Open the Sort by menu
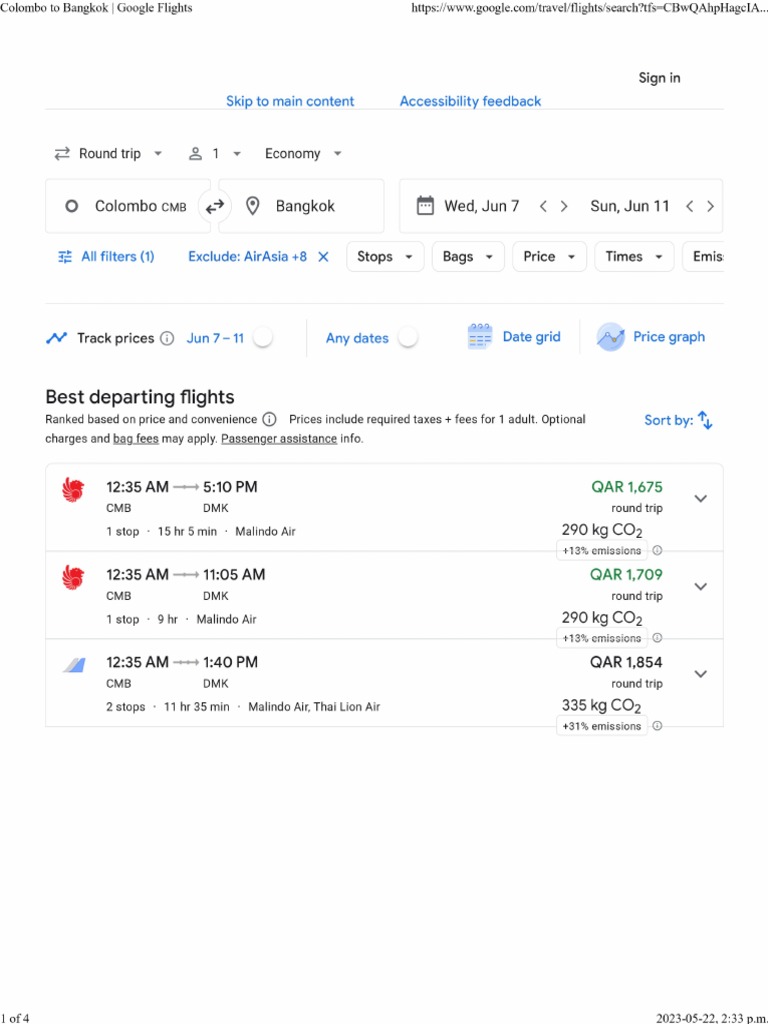This screenshot has width=768, height=1024. coord(678,420)
